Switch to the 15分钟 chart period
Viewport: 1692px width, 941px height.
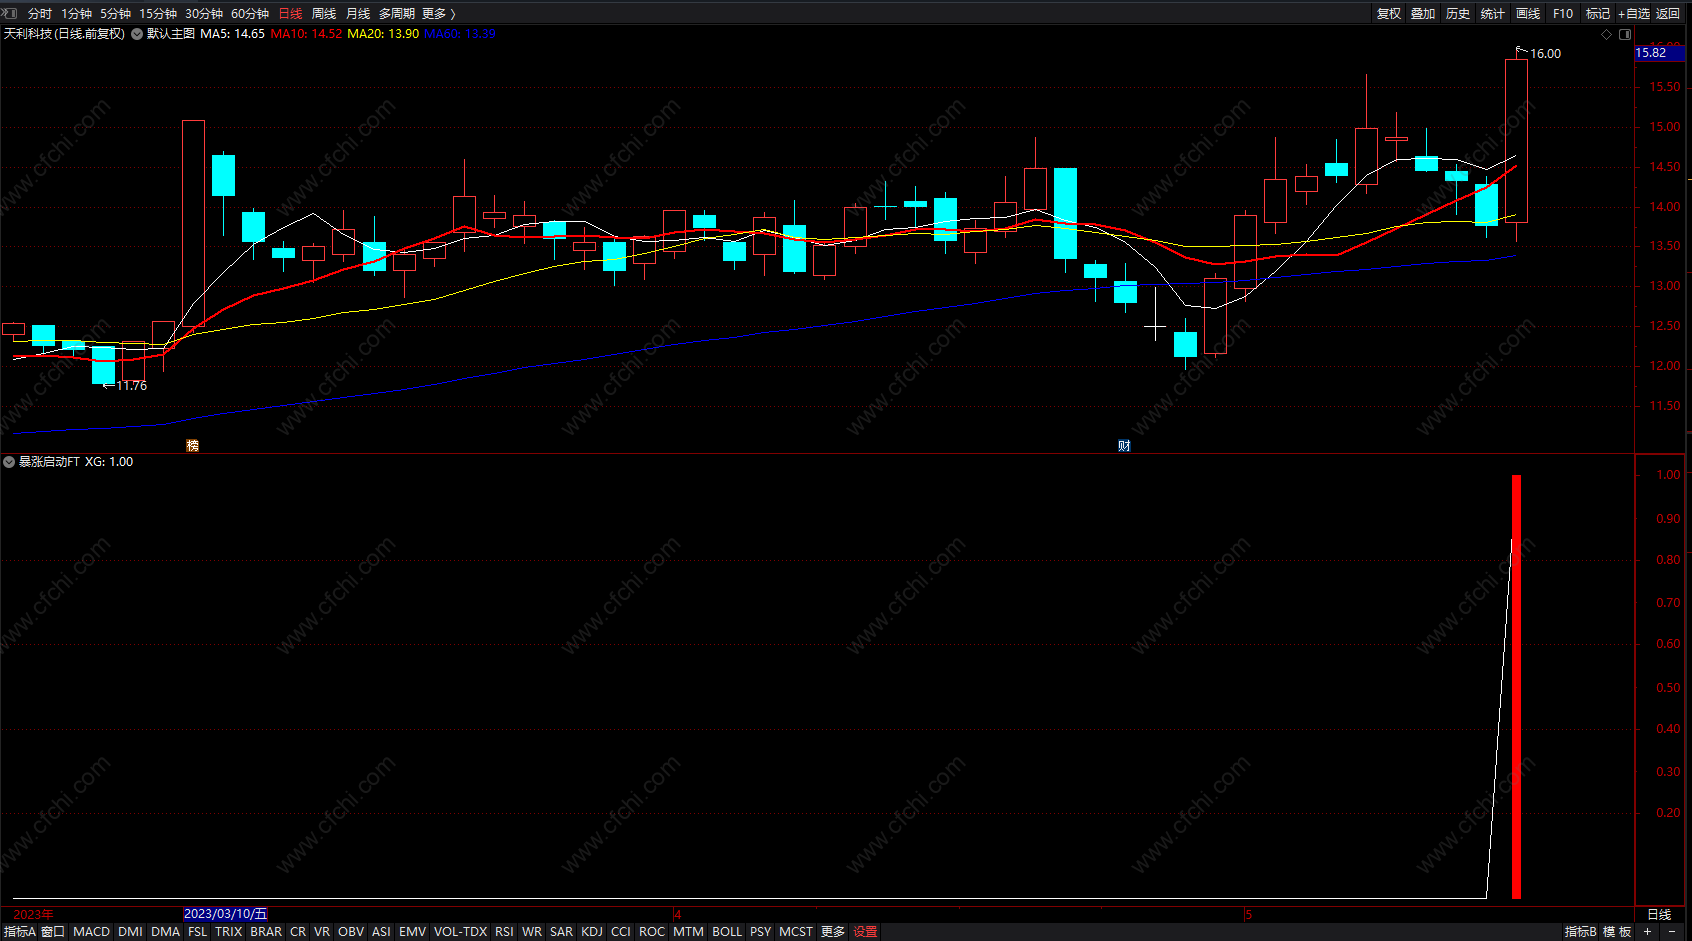(x=158, y=14)
